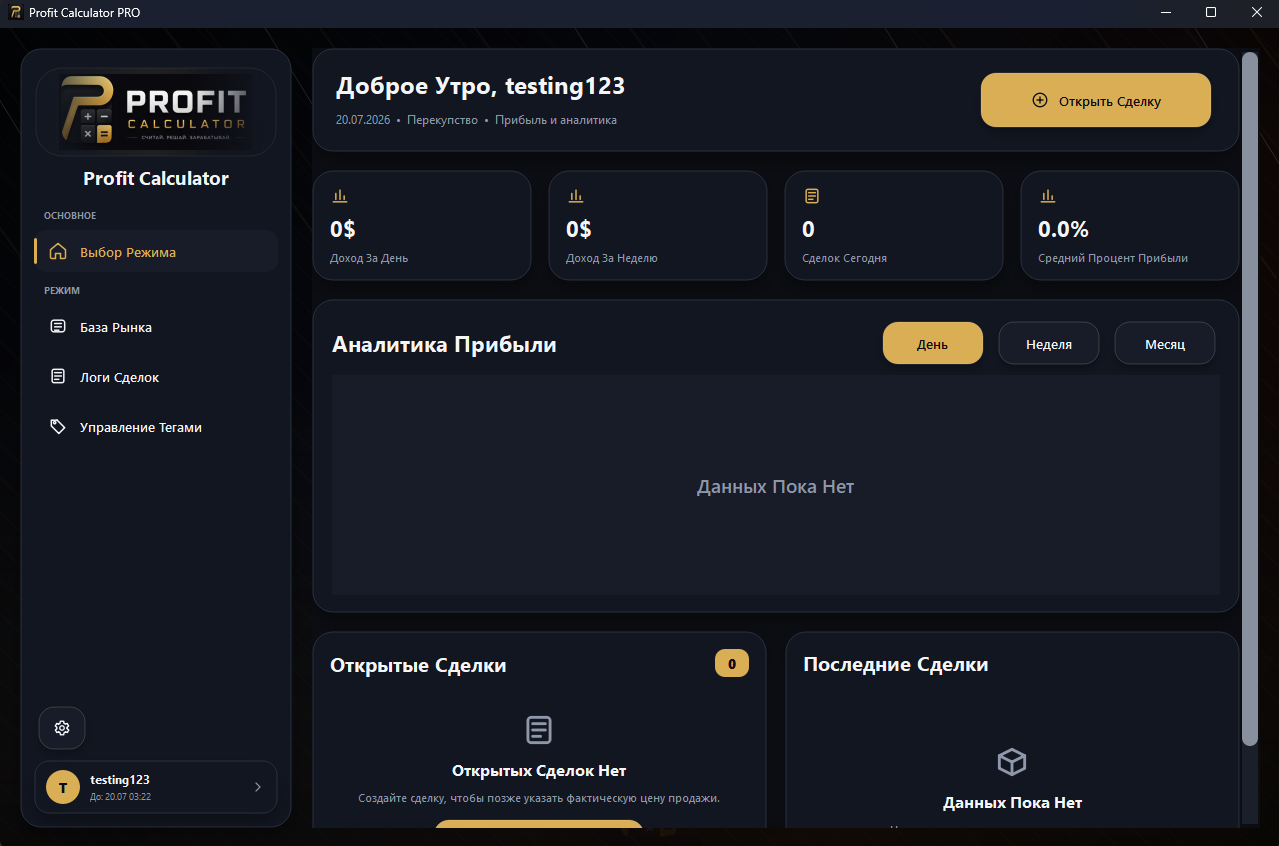
Task: Click the Доход За Неделю label
Action: (612, 258)
